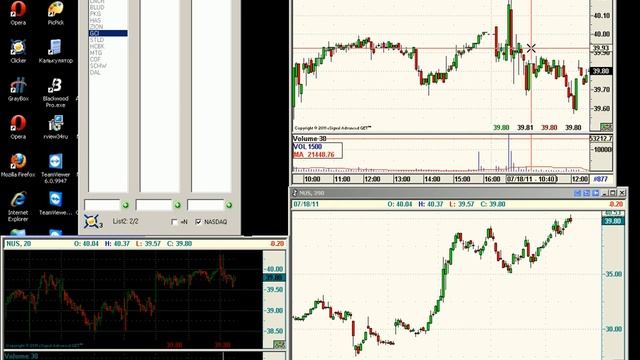Open Opera shortcut next to PicPick

pos(18,13)
